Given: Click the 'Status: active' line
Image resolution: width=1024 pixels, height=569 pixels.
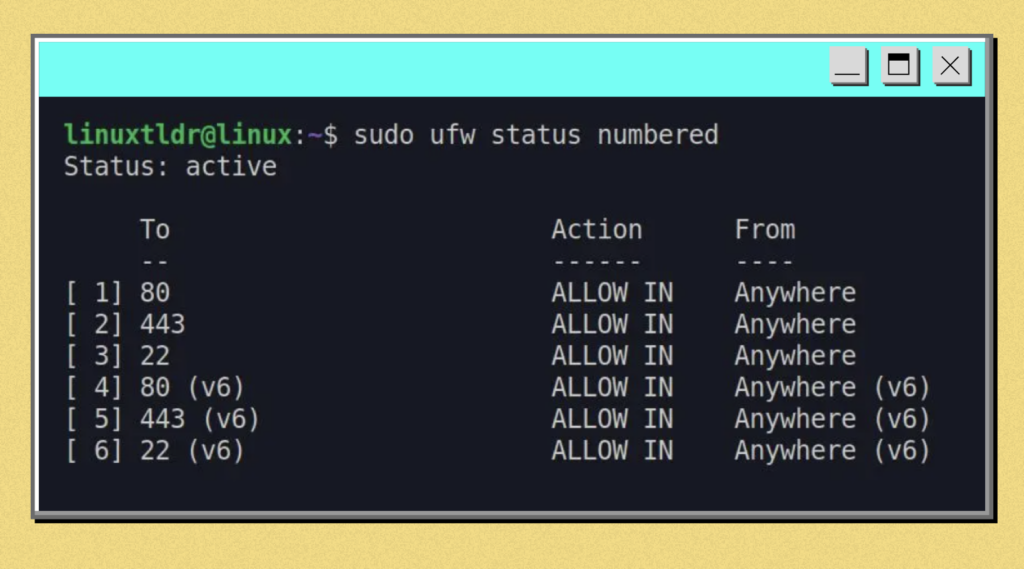Looking at the screenshot, I should pyautogui.click(x=170, y=167).
